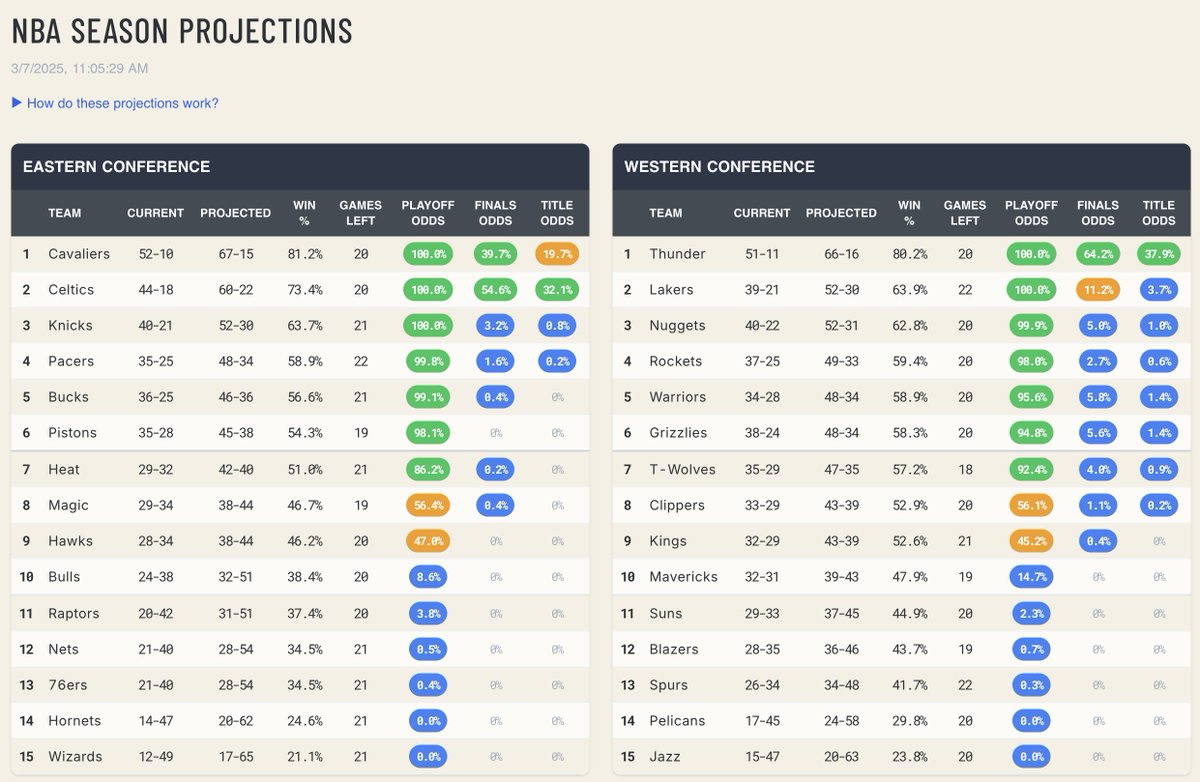The image size is (1200, 782).
Task: Click Western Games Left column header
Action: tap(965, 213)
